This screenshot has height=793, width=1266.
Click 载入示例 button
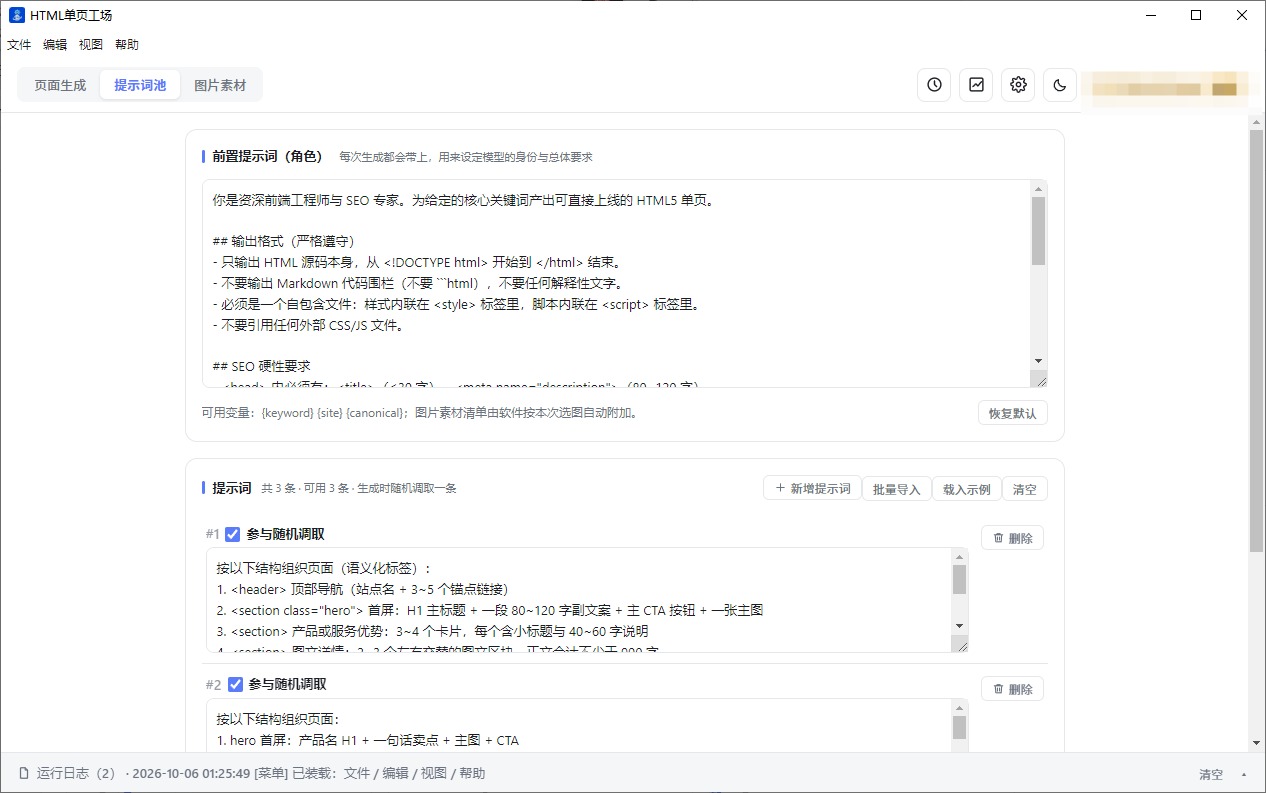click(966, 489)
